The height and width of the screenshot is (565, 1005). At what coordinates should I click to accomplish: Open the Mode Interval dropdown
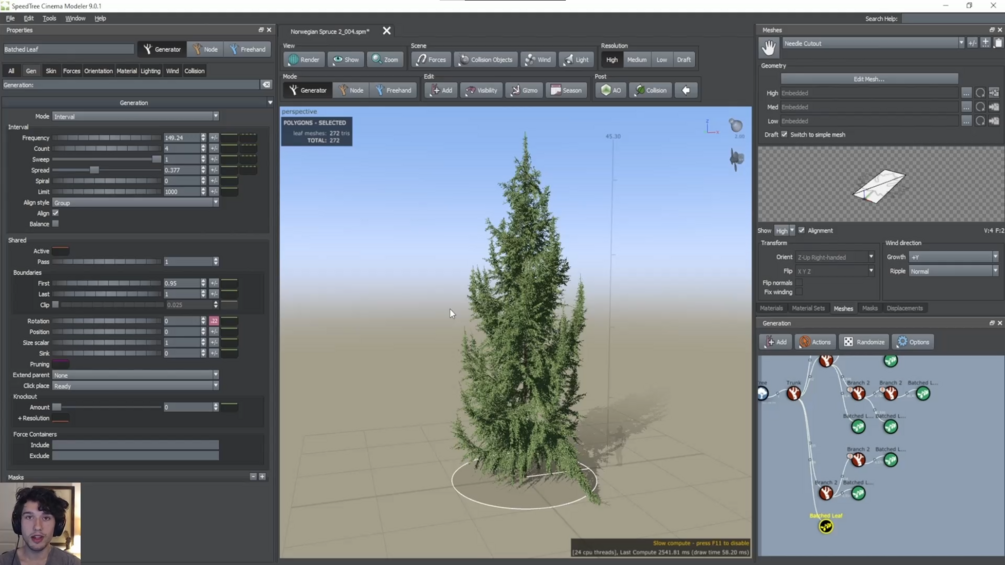tap(135, 117)
